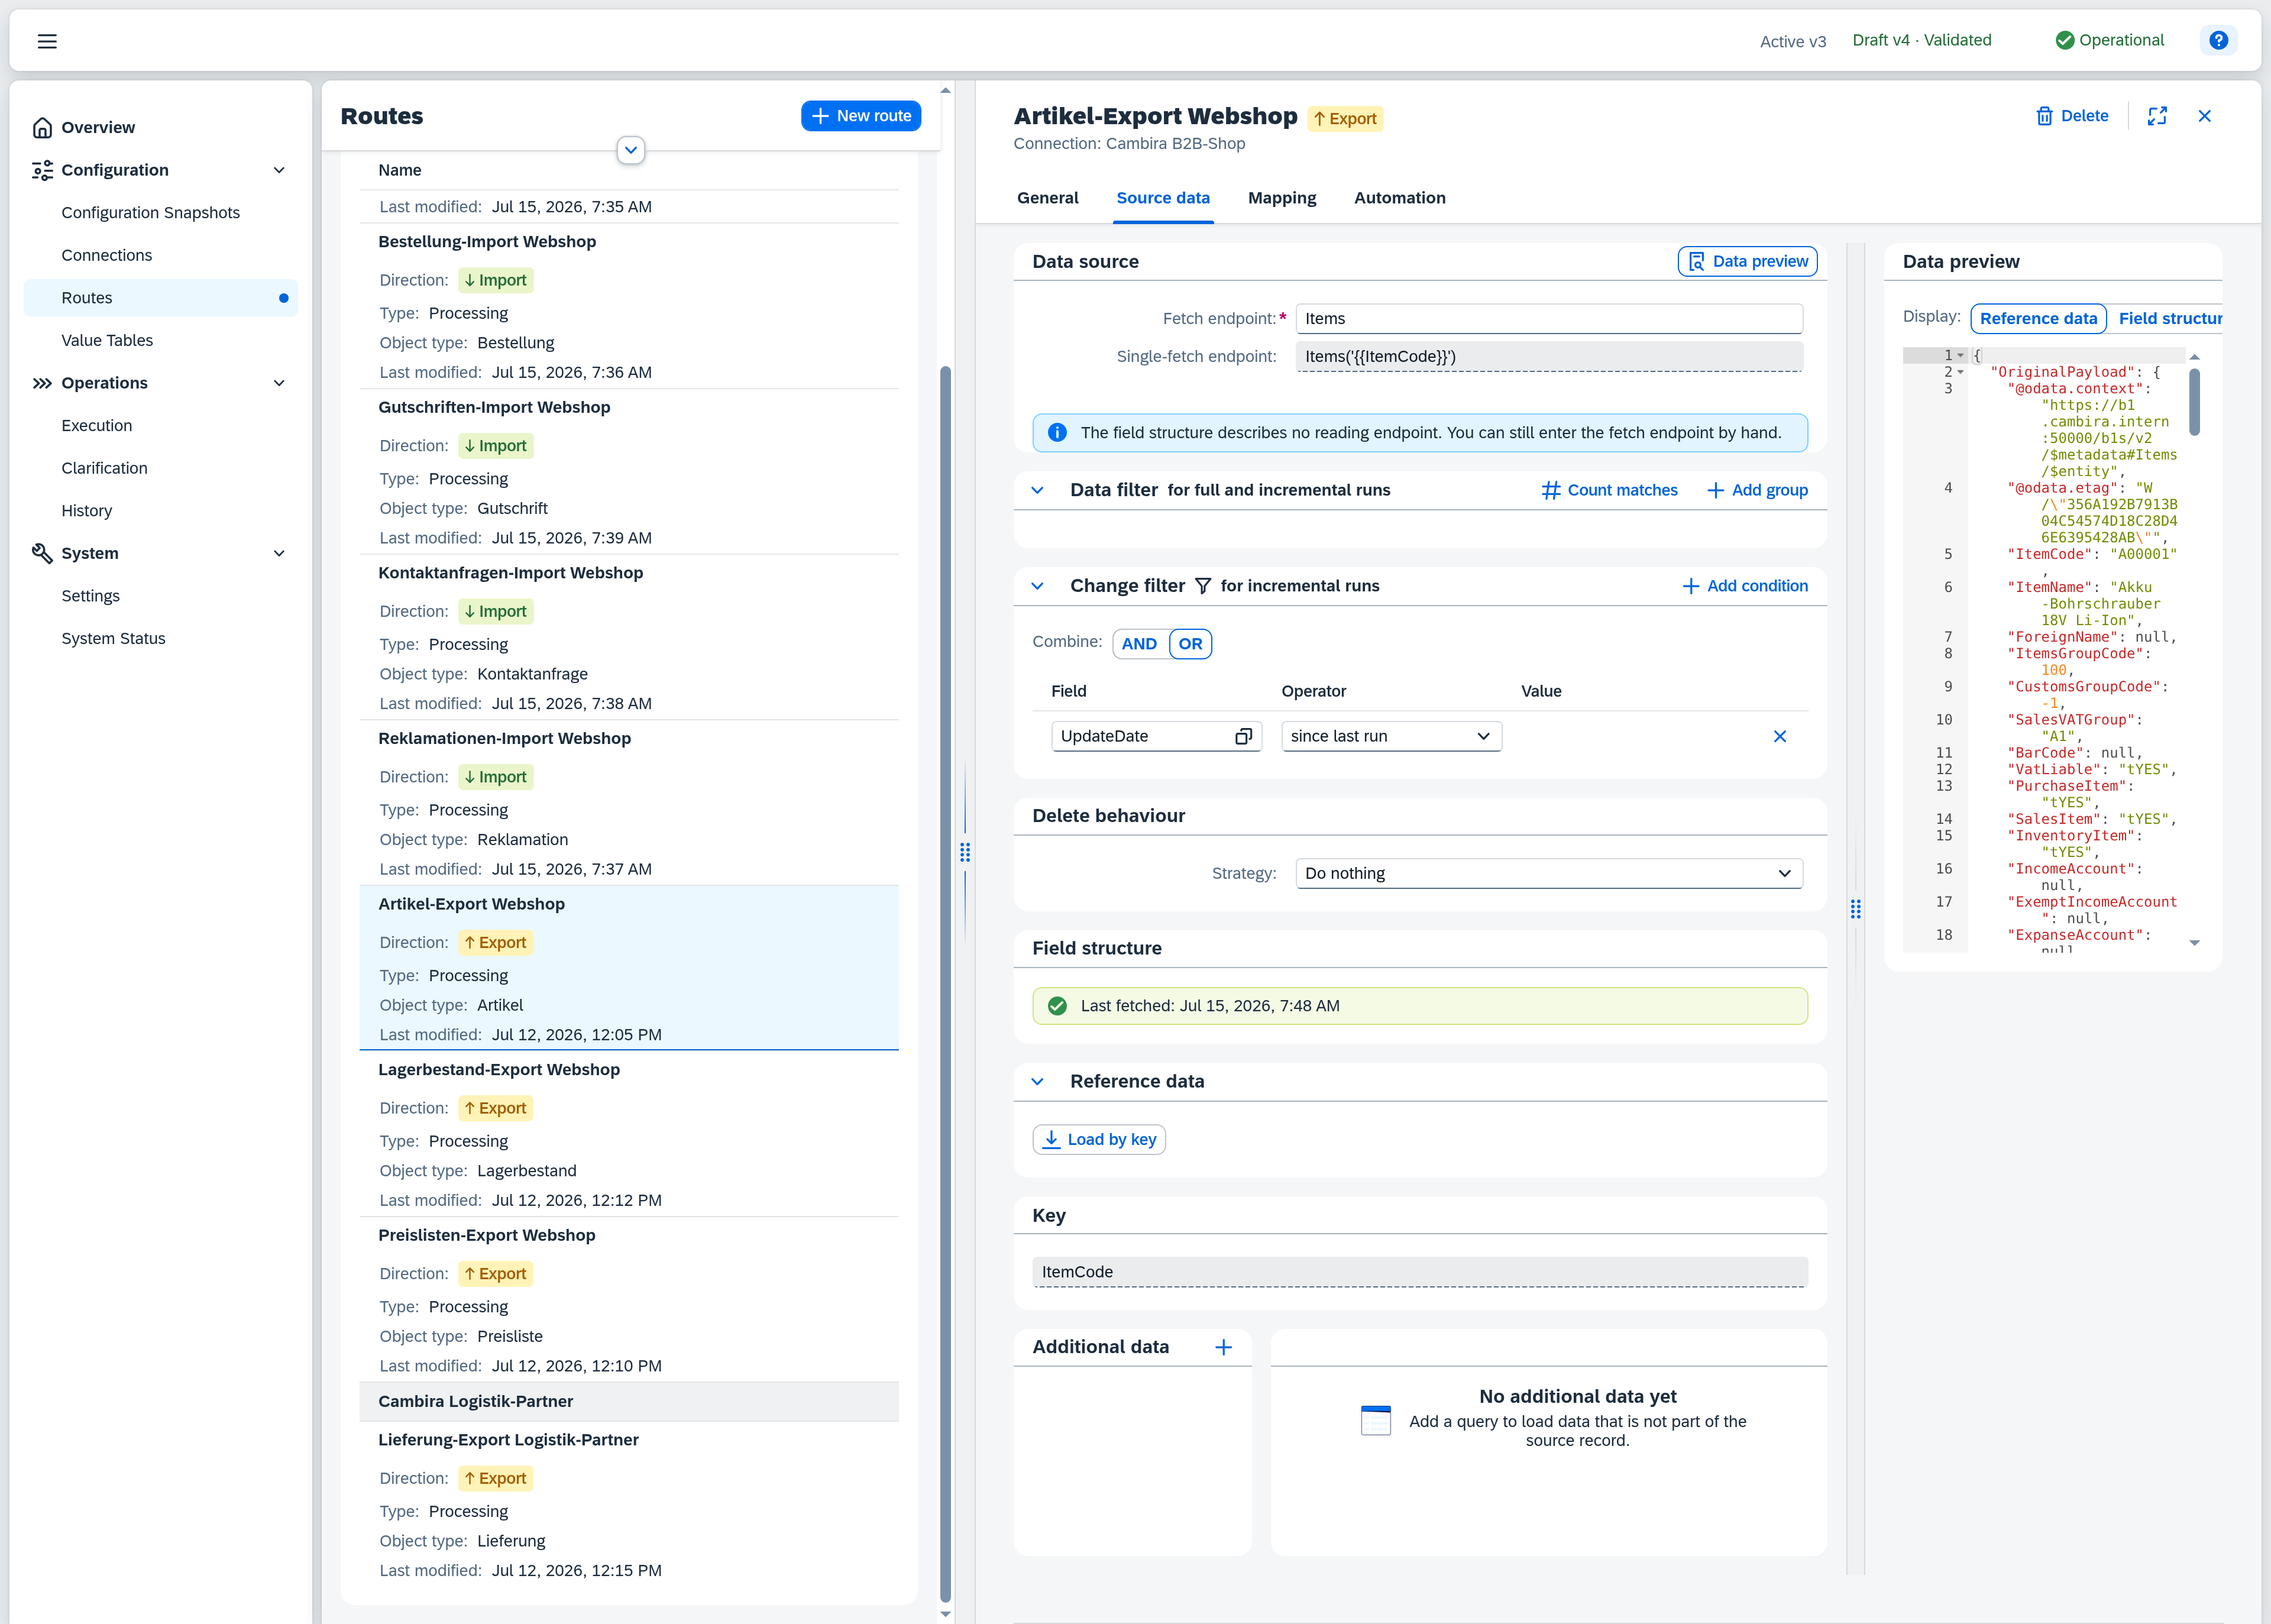The image size is (2271, 1624).
Task: Click the Operational status check icon
Action: [x=2064, y=40]
